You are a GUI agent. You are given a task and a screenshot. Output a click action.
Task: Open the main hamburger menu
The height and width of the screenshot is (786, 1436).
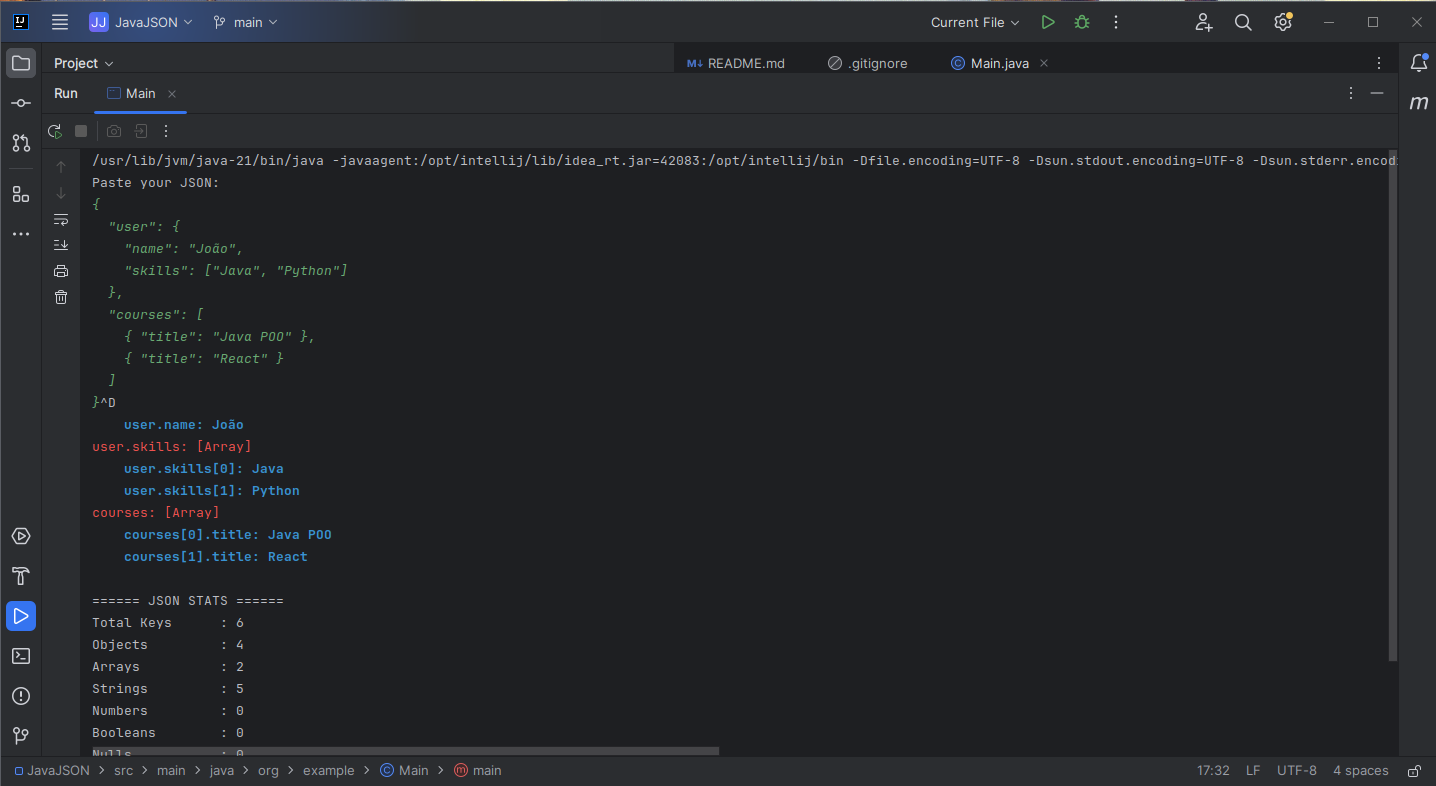pyautogui.click(x=60, y=22)
